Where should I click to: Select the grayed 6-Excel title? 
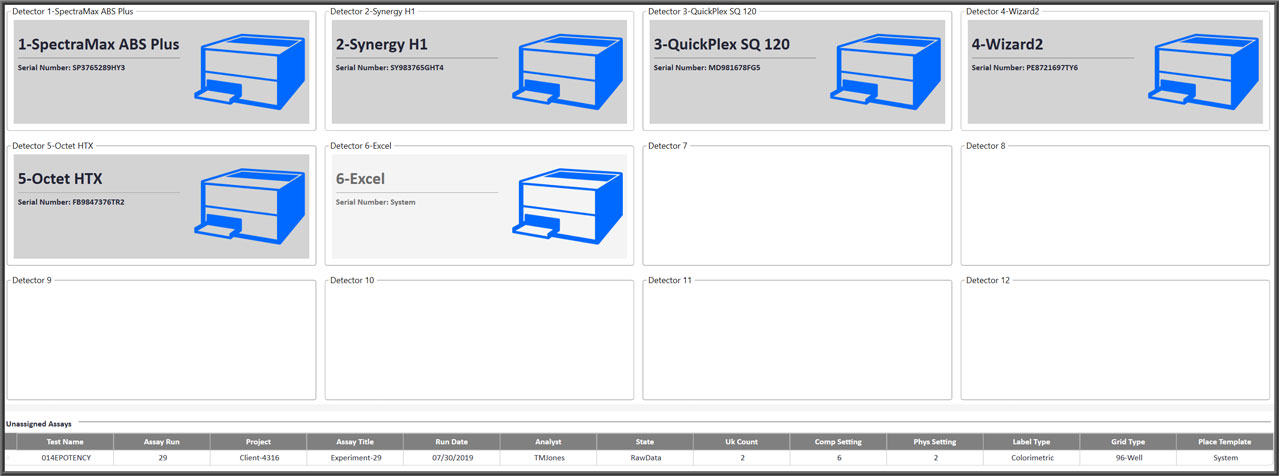tap(360, 179)
